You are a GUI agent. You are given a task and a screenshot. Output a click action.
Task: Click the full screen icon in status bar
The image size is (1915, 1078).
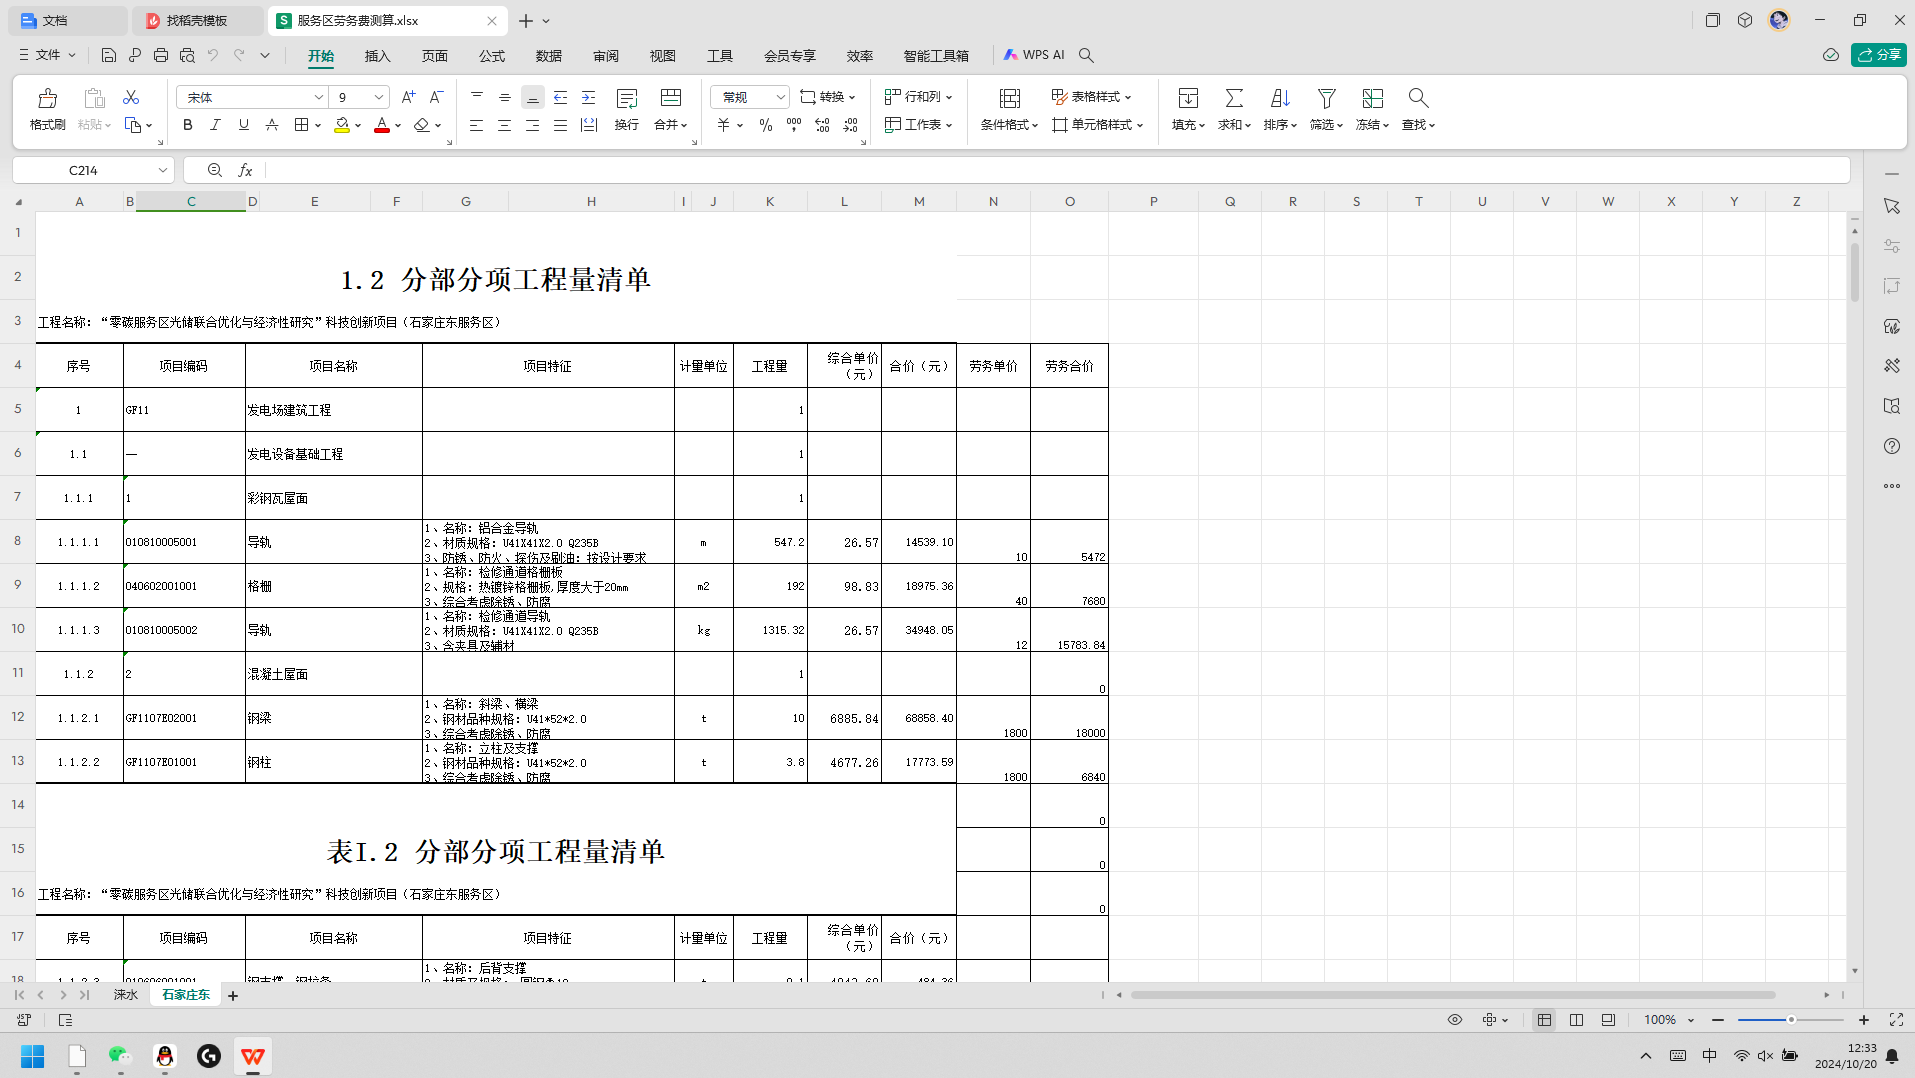point(1896,1020)
